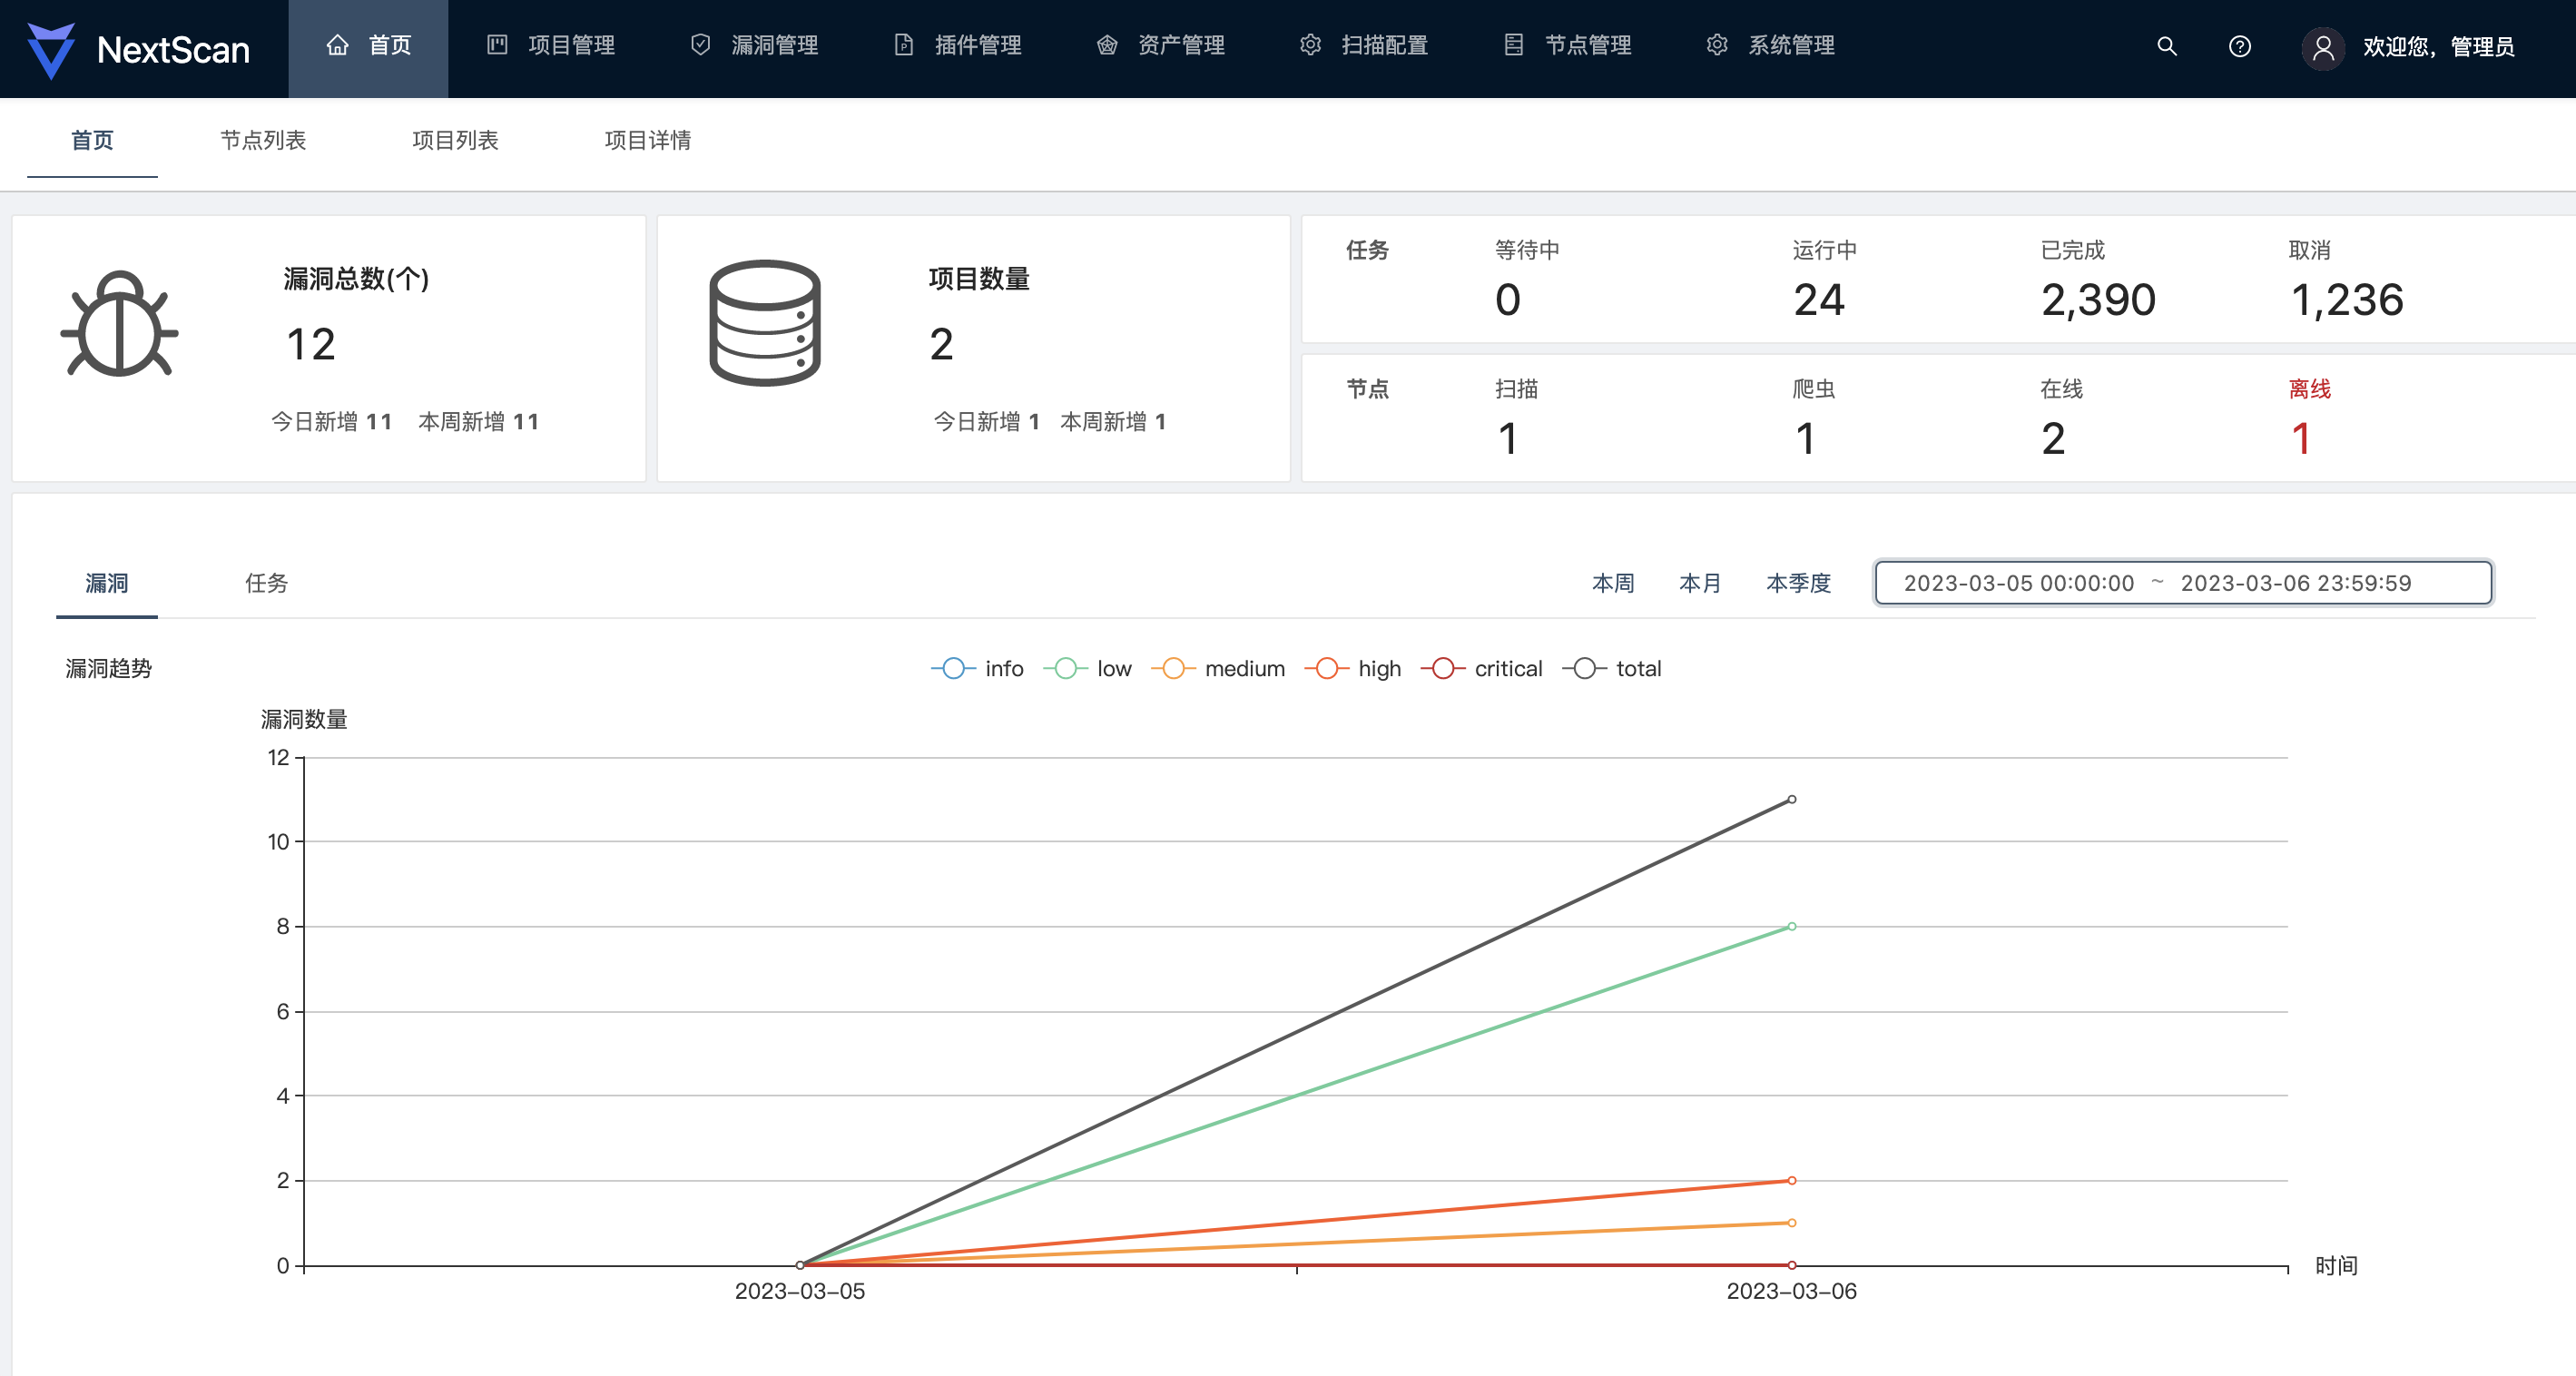The image size is (2576, 1376).
Task: Click the critical legend color marker
Action: tap(1442, 668)
